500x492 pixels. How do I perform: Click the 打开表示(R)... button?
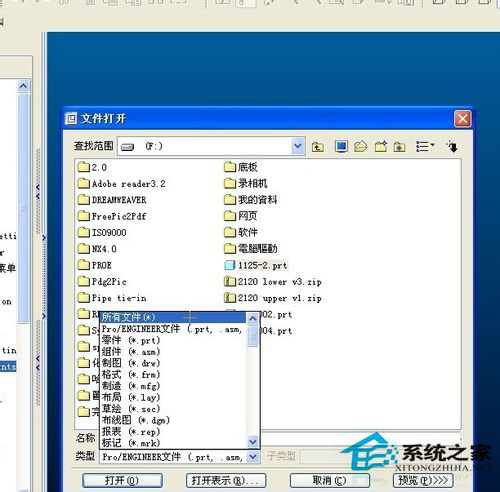coord(226,480)
